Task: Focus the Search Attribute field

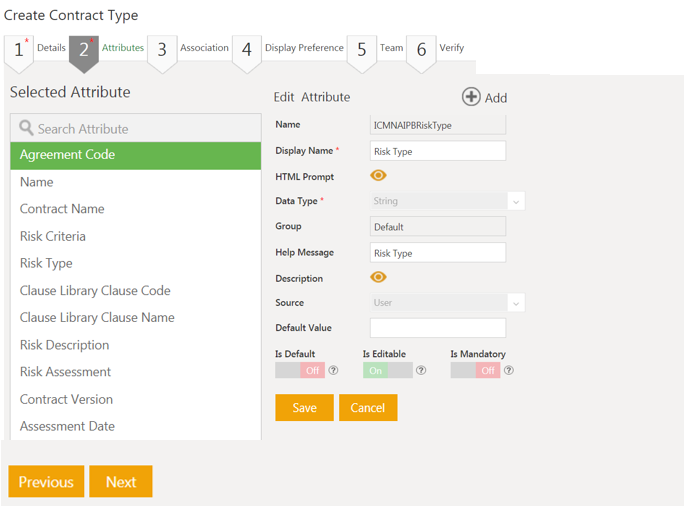Action: [x=136, y=128]
